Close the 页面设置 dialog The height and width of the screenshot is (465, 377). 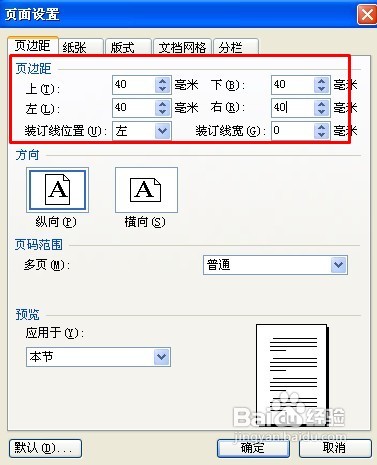pyautogui.click(x=367, y=15)
